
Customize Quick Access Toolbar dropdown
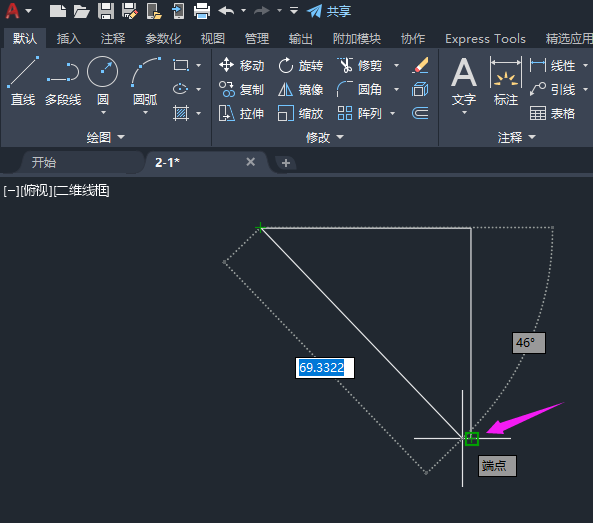(293, 11)
